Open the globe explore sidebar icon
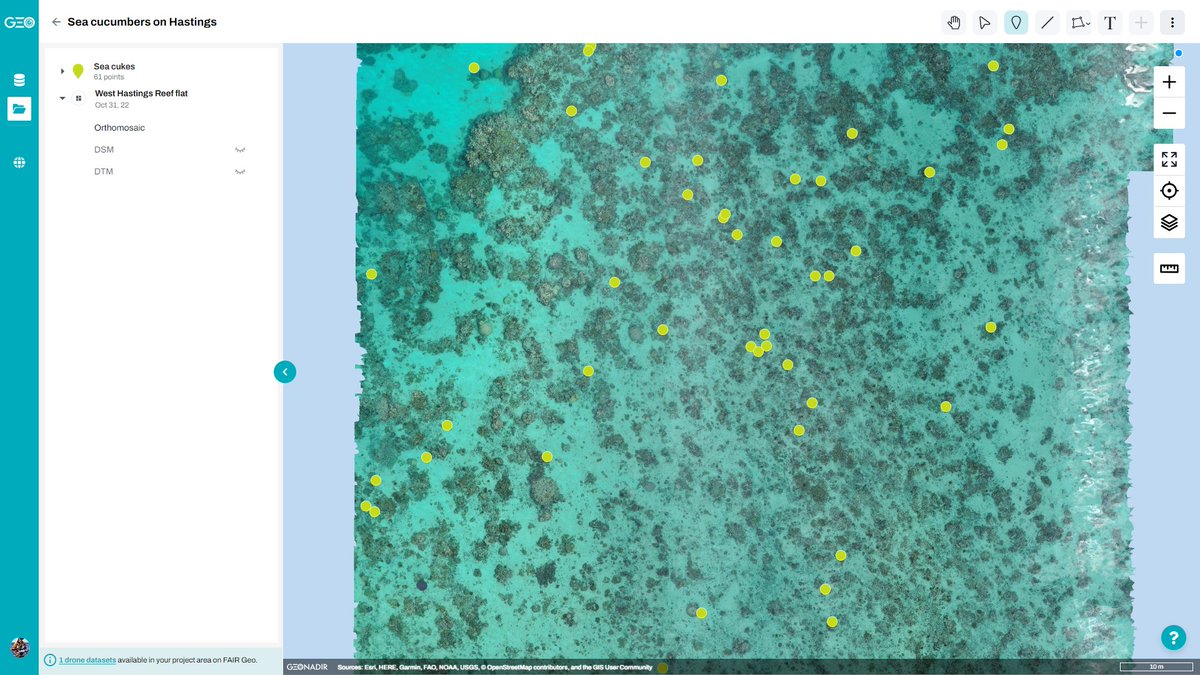 pos(19,162)
